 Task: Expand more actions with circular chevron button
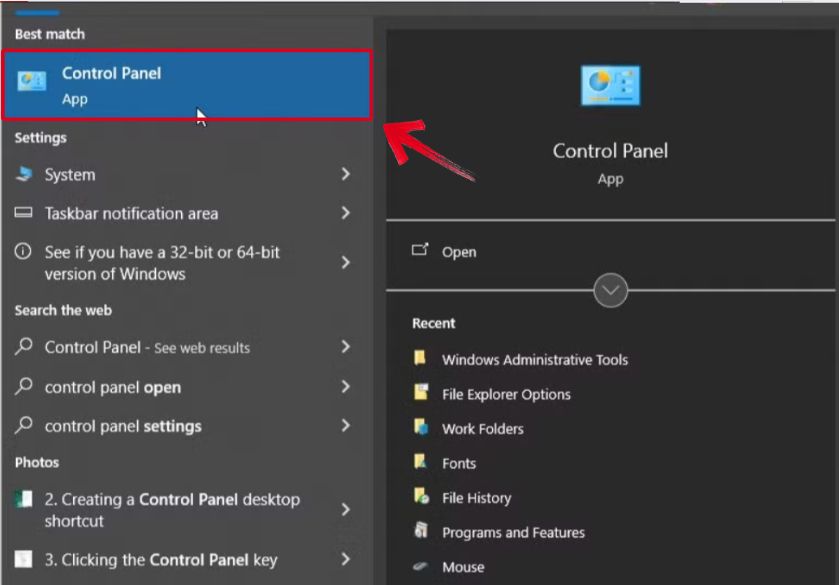pos(610,291)
